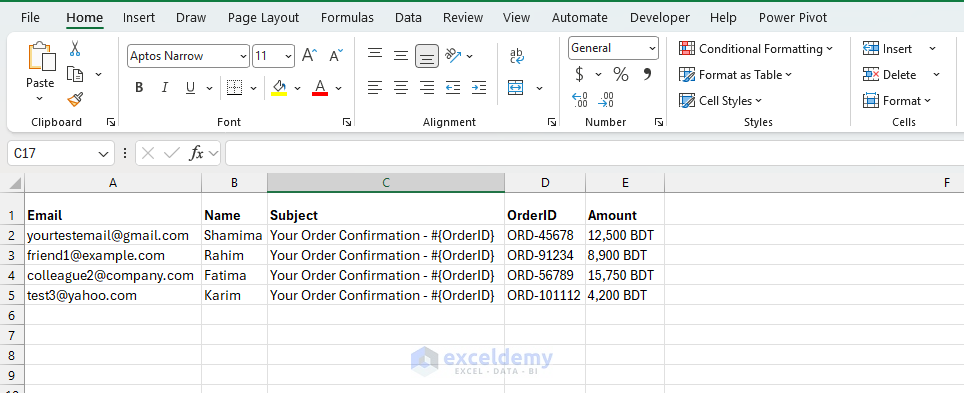
Task: Expand Merge & Center options arrow
Action: coord(539,88)
